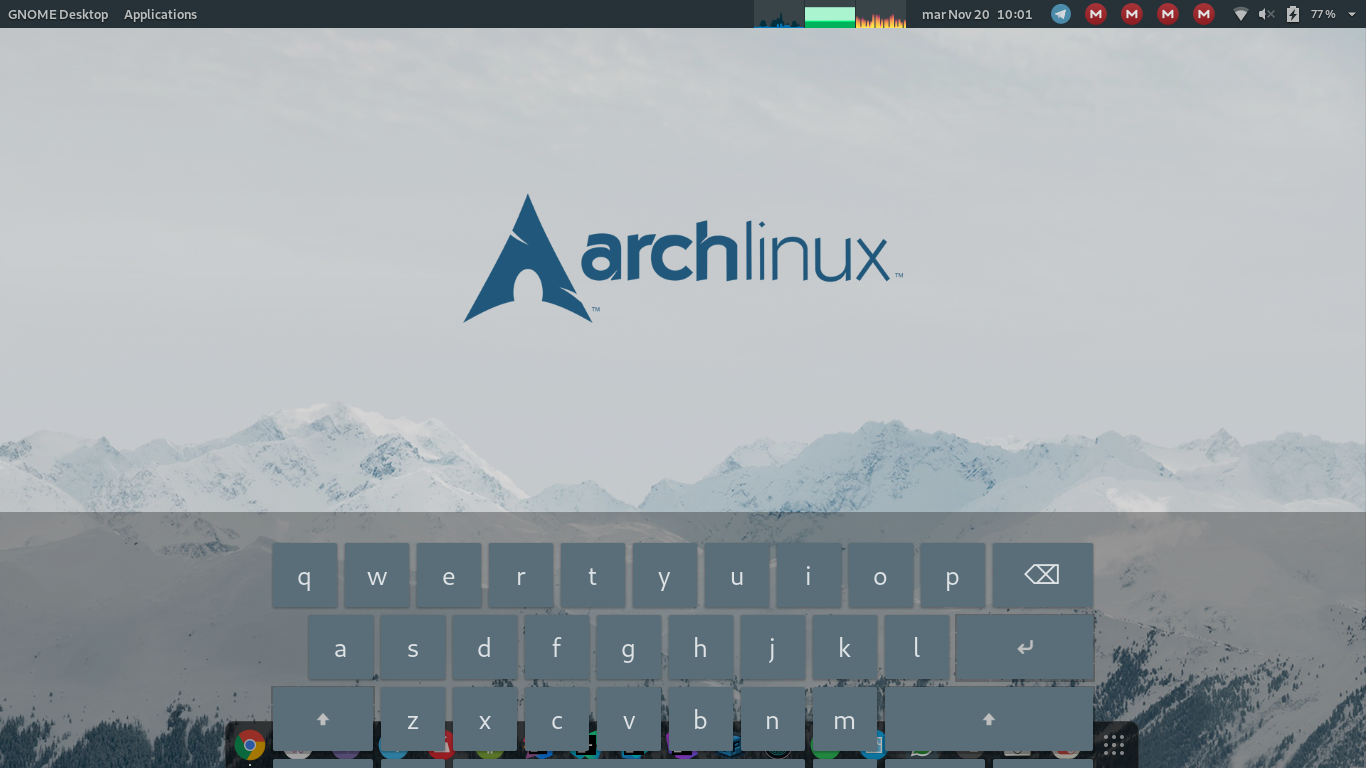Click the muted volume icon
Image resolution: width=1366 pixels, height=768 pixels.
(1267, 14)
